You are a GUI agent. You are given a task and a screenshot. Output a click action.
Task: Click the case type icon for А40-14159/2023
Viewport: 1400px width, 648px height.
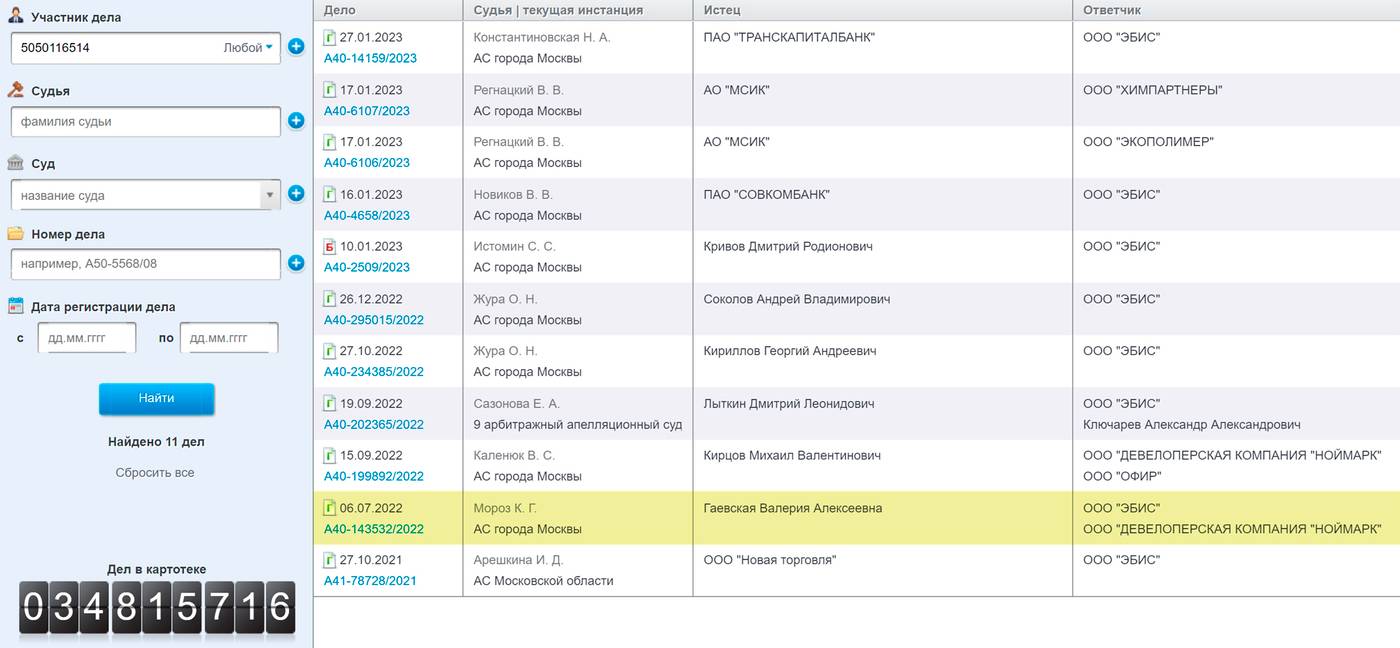click(330, 38)
